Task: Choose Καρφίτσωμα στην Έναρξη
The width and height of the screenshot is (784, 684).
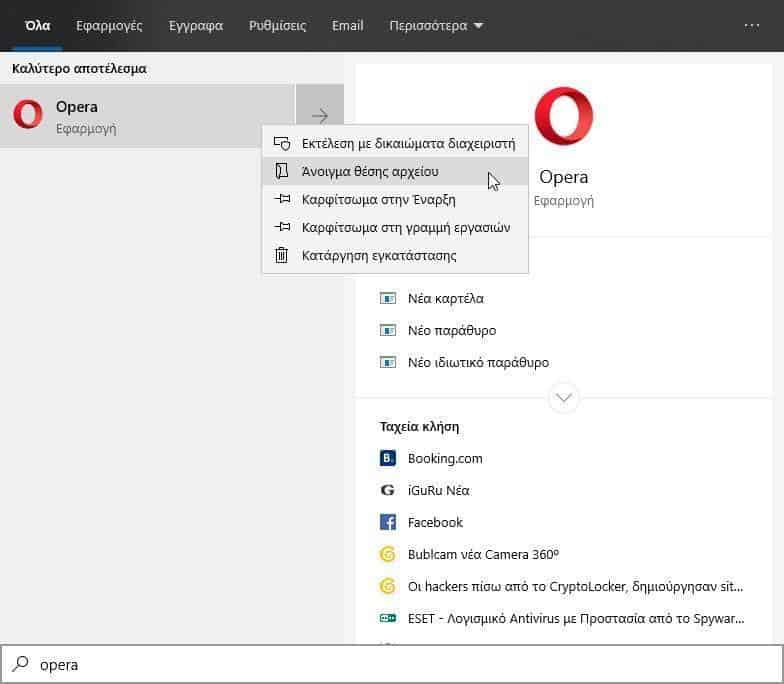Action: pyautogui.click(x=395, y=200)
